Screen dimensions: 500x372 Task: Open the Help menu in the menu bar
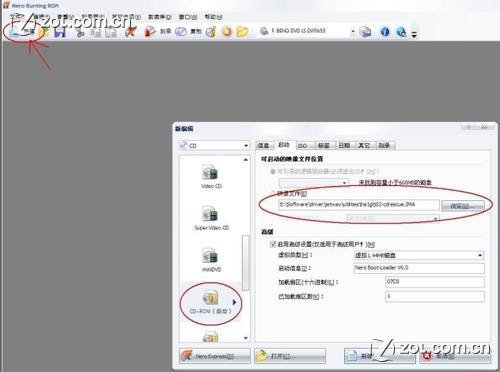coord(213,17)
